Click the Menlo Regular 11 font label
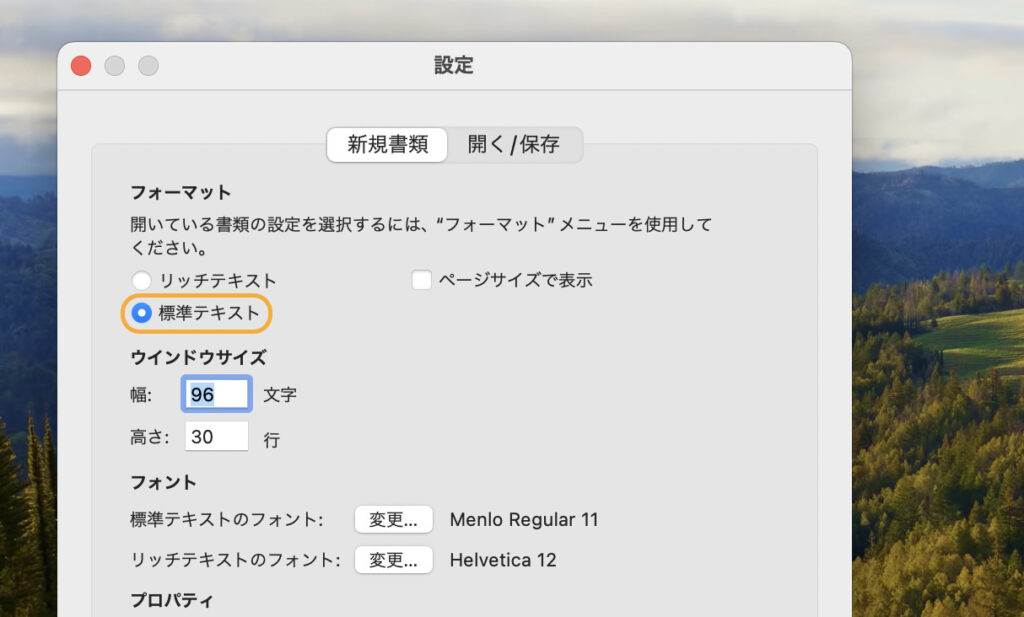 pyautogui.click(x=524, y=520)
